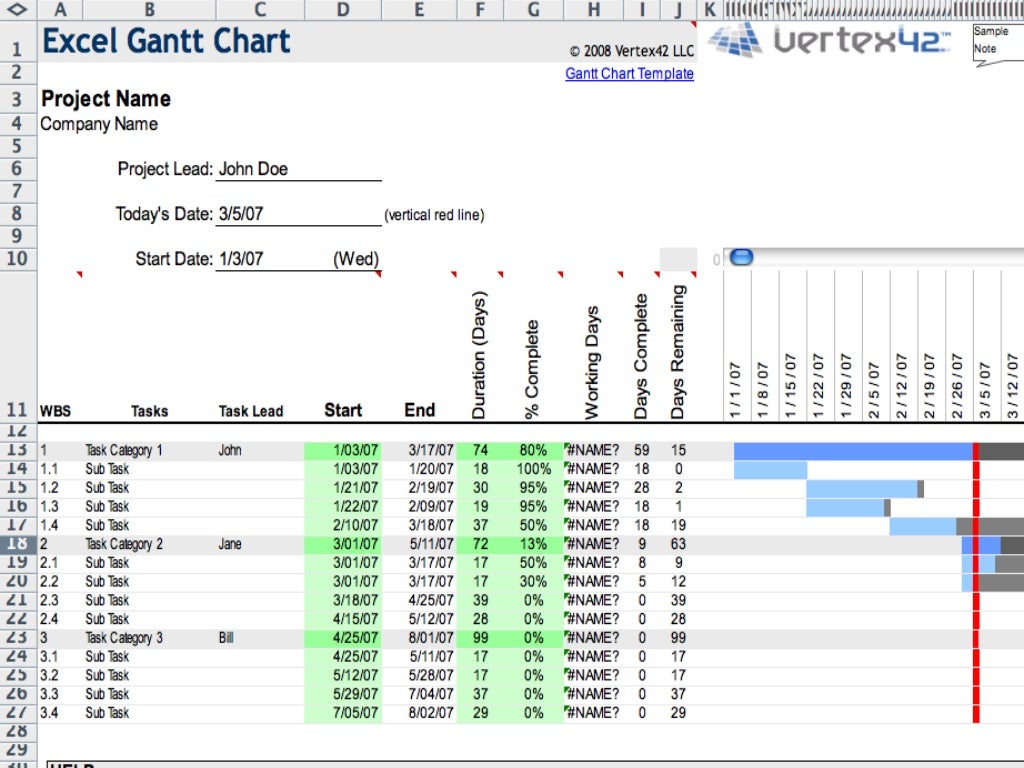Select the Task Category 1 cell

point(124,451)
